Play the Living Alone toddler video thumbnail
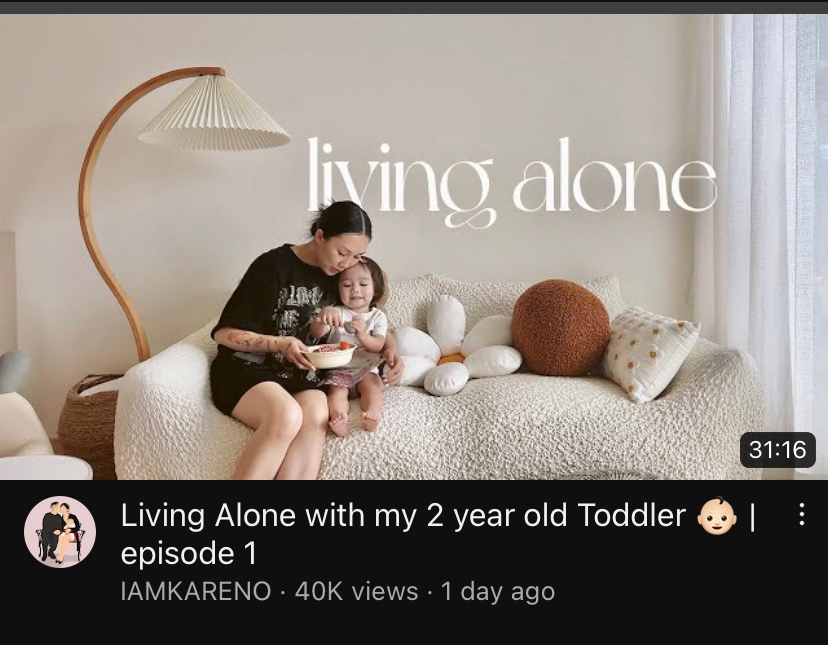Screen dimensions: 828x645 tap(414, 247)
